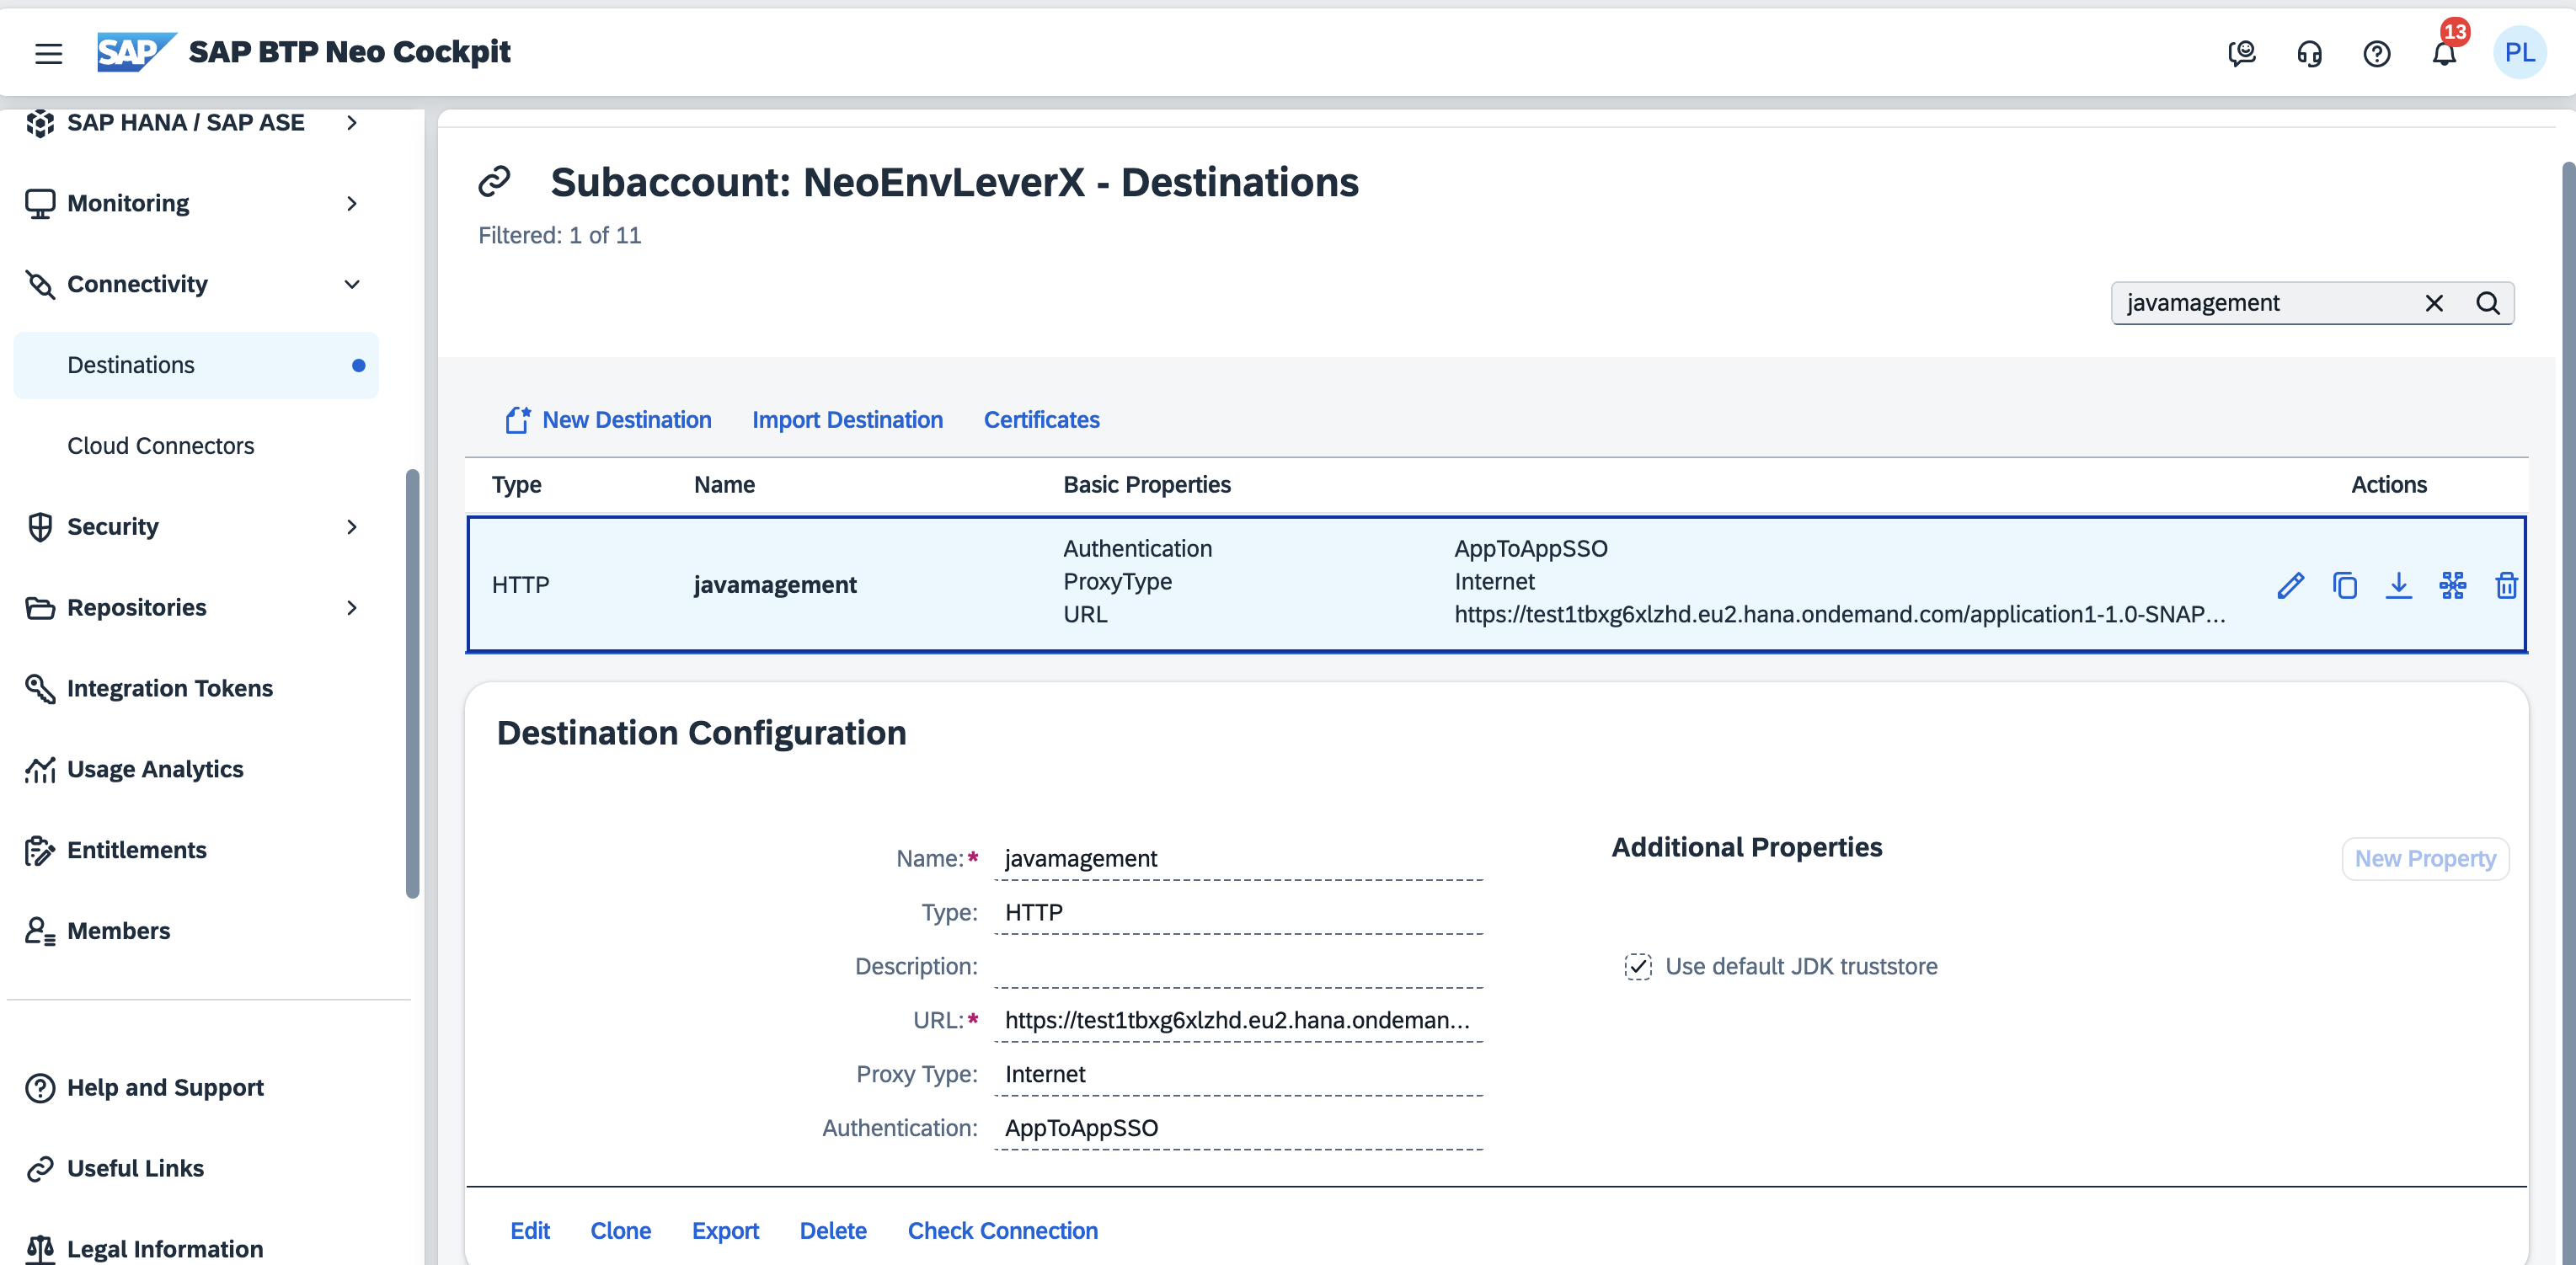Open Integration Tokens page

170,689
